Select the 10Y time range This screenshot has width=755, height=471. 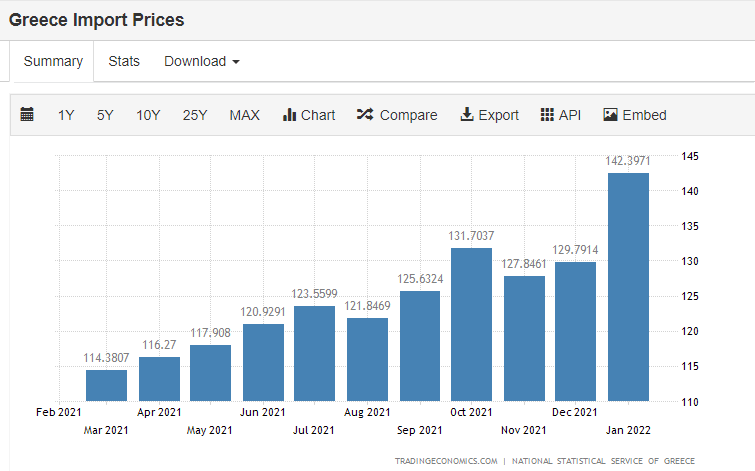148,115
